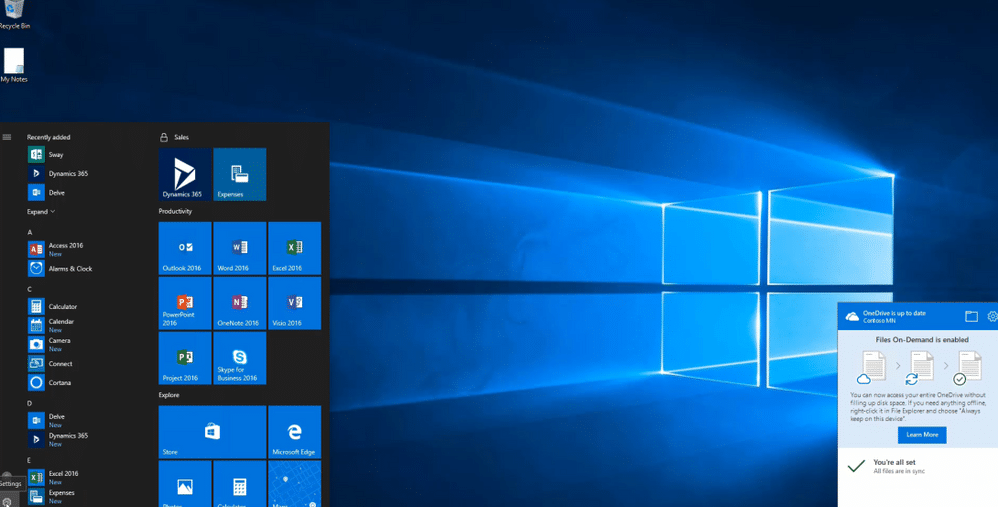Viewport: 998px width, 507px height.
Task: Open the PowerPoint 2016 tile
Action: pos(185,303)
